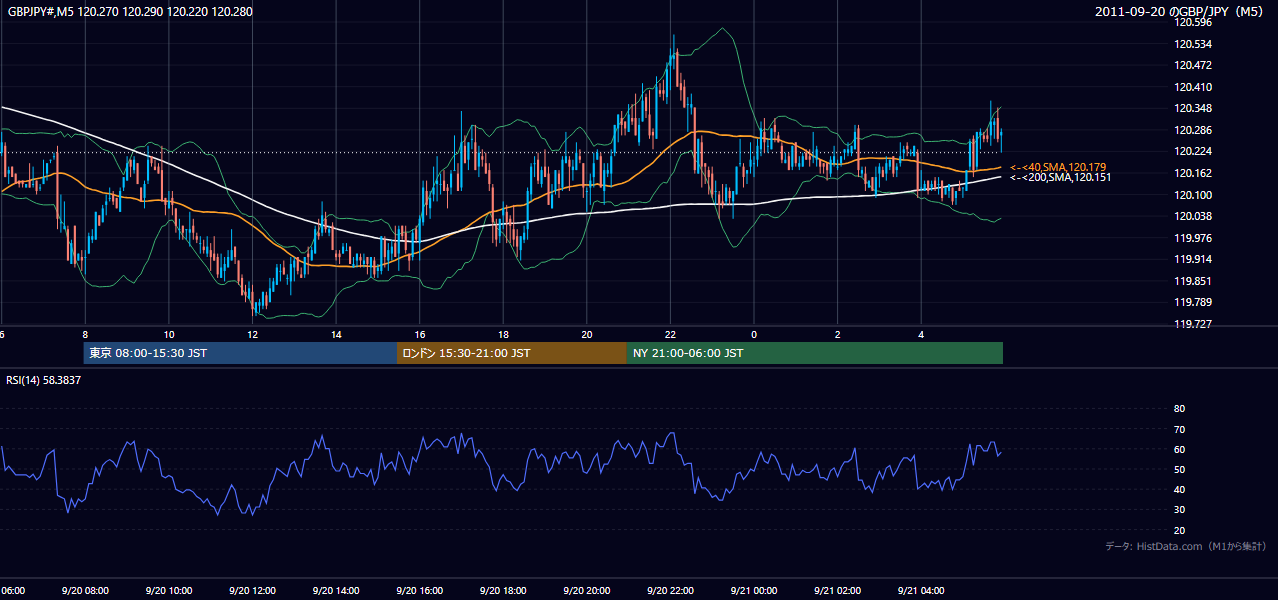Image resolution: width=1278 pixels, height=600 pixels.
Task: Click the chart title 2011-09-20 のGBP/JPY (M5)
Action: click(1180, 11)
